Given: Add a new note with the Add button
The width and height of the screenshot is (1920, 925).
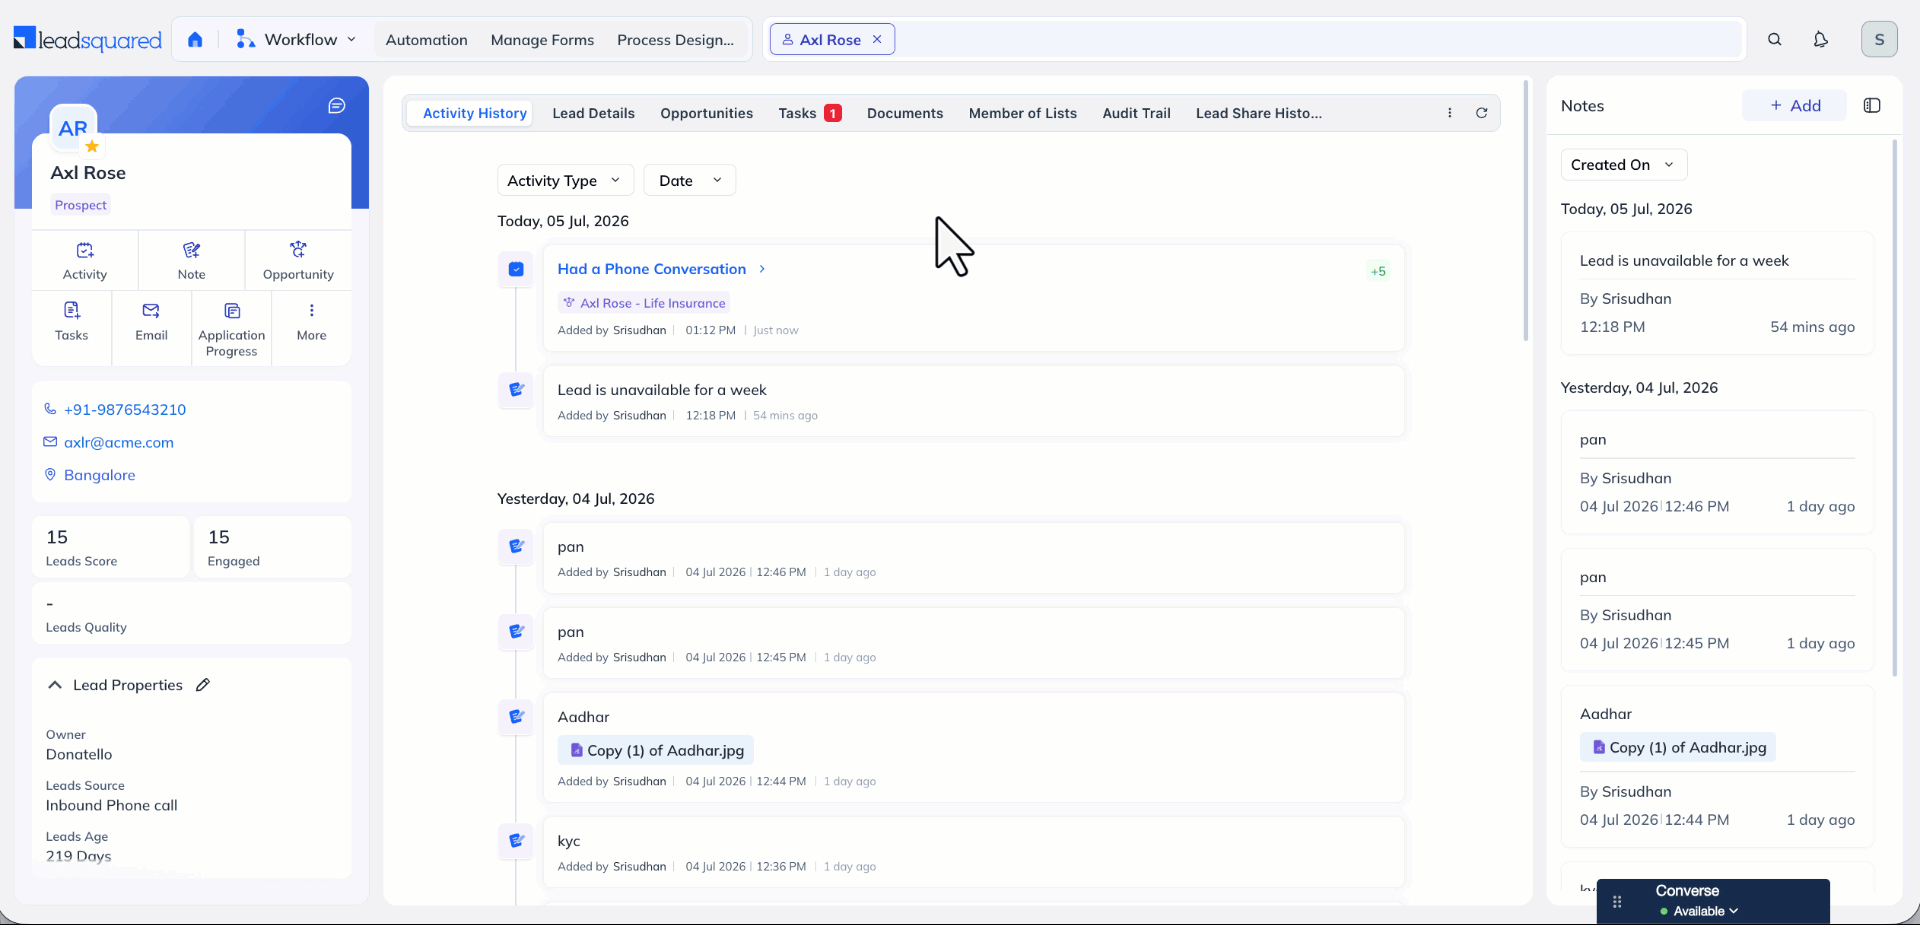Looking at the screenshot, I should click(x=1794, y=106).
